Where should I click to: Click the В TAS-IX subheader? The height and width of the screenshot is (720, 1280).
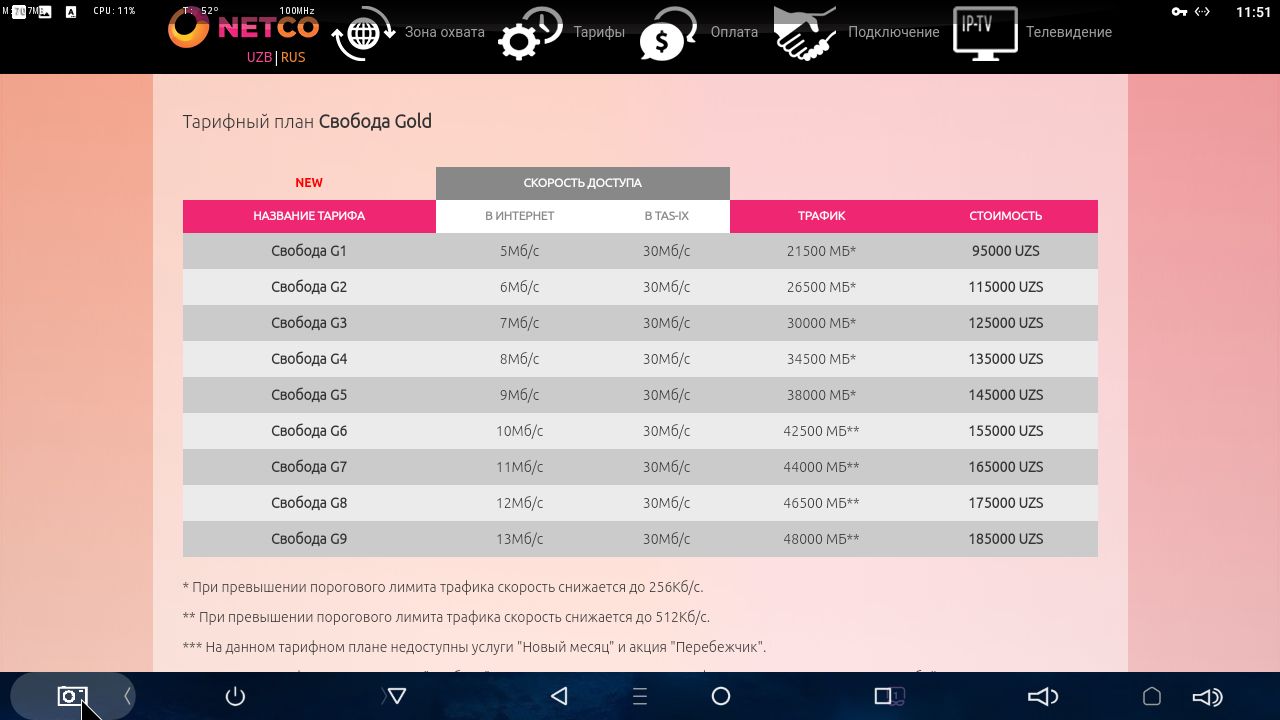point(666,216)
